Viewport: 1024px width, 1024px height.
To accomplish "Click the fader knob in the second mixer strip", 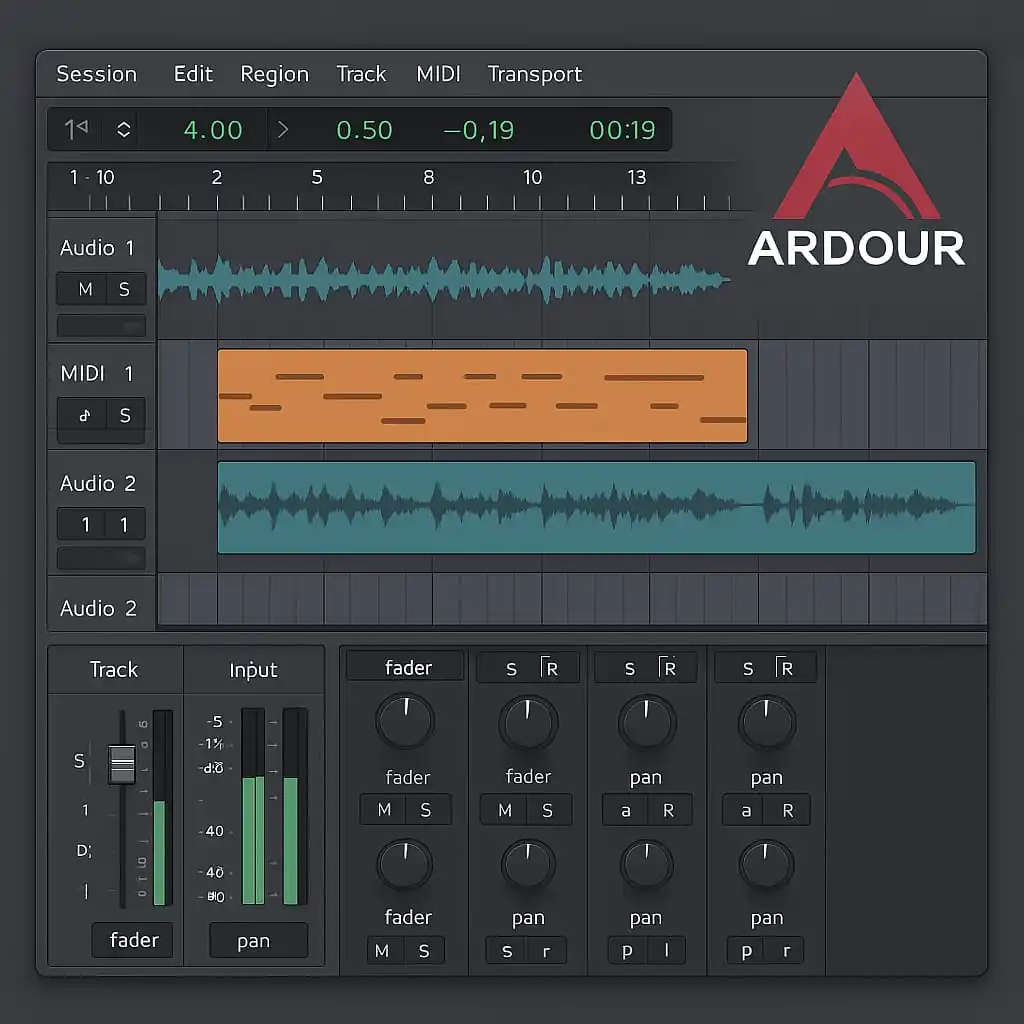I will (x=528, y=723).
